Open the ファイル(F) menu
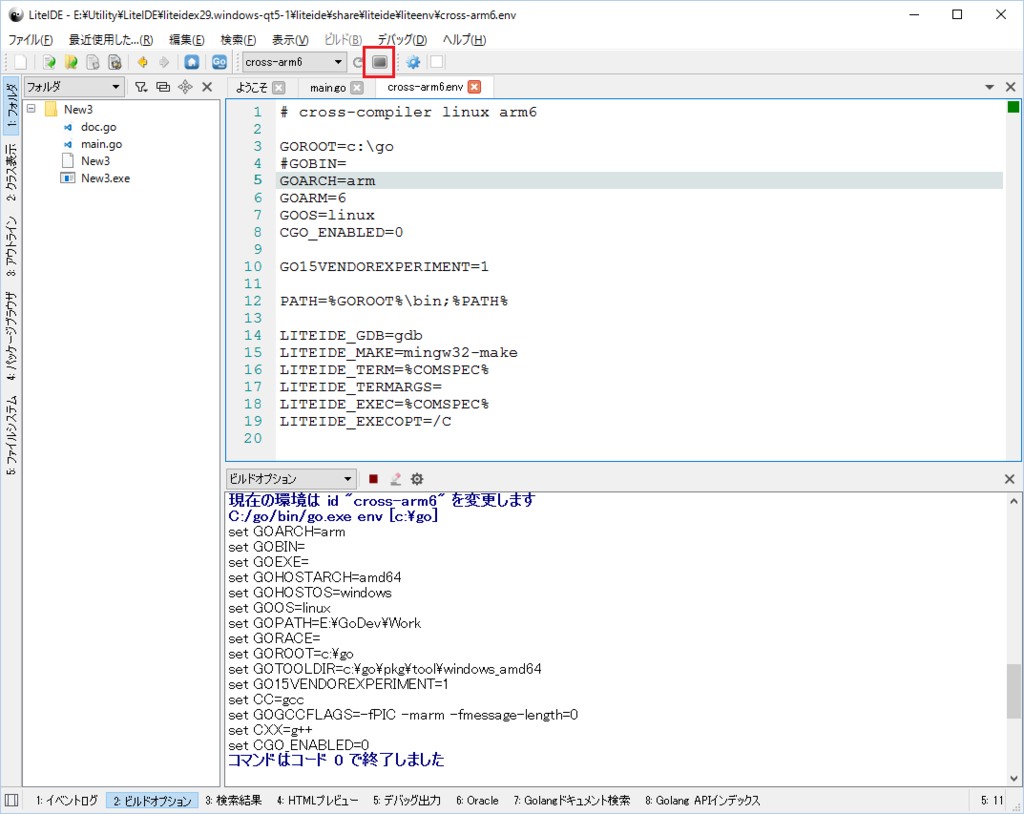Screen dimensions: 1024x814 click(30, 40)
